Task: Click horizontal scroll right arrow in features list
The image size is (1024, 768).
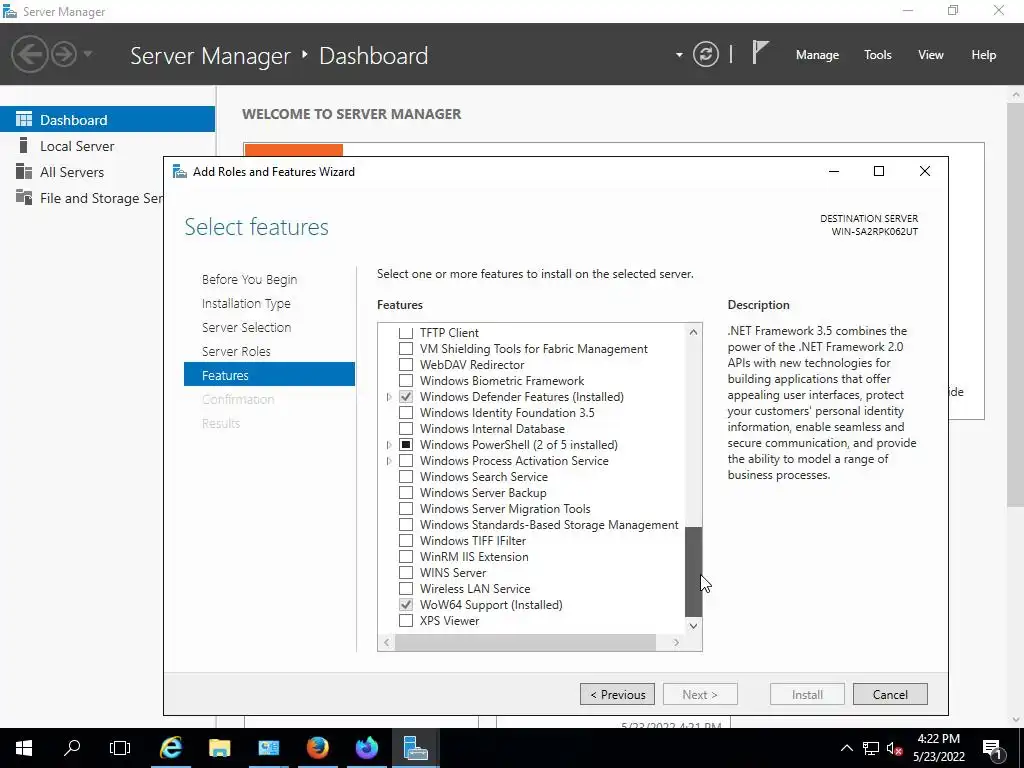Action: point(677,643)
